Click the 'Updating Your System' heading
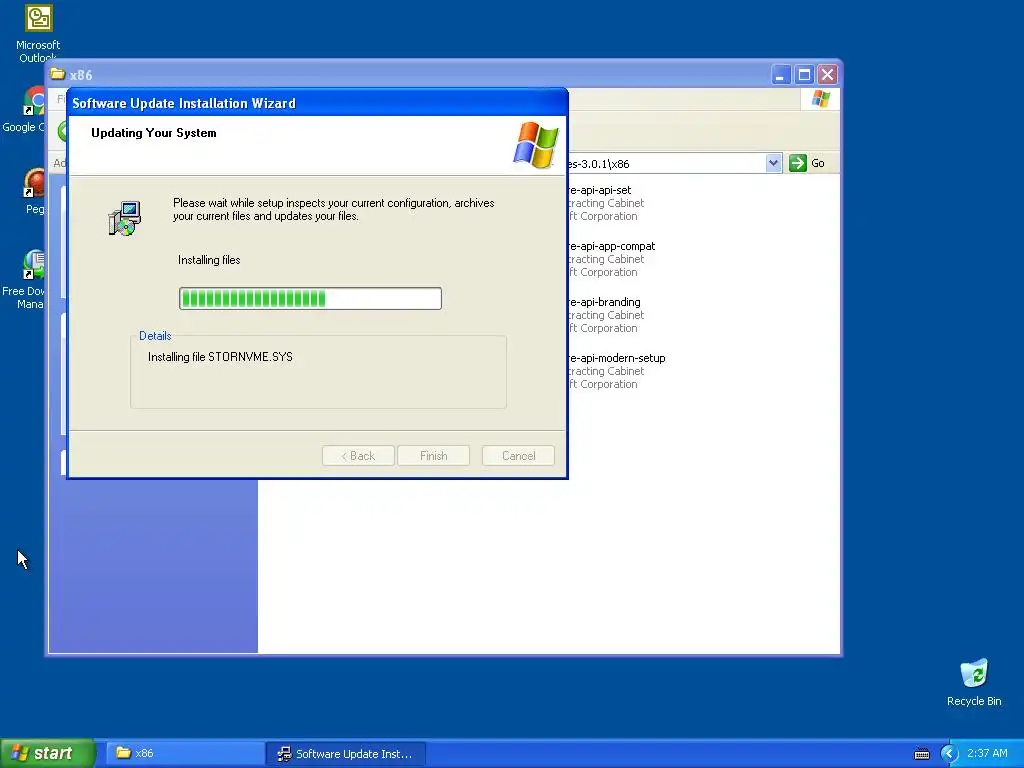This screenshot has width=1024, height=768. (x=153, y=133)
